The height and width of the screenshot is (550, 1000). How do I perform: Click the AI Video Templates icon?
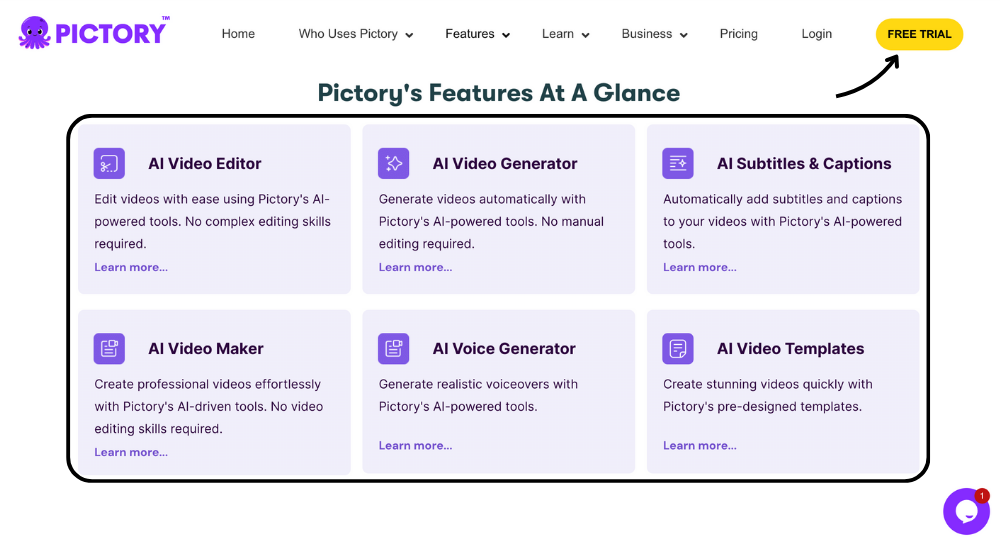tap(678, 348)
